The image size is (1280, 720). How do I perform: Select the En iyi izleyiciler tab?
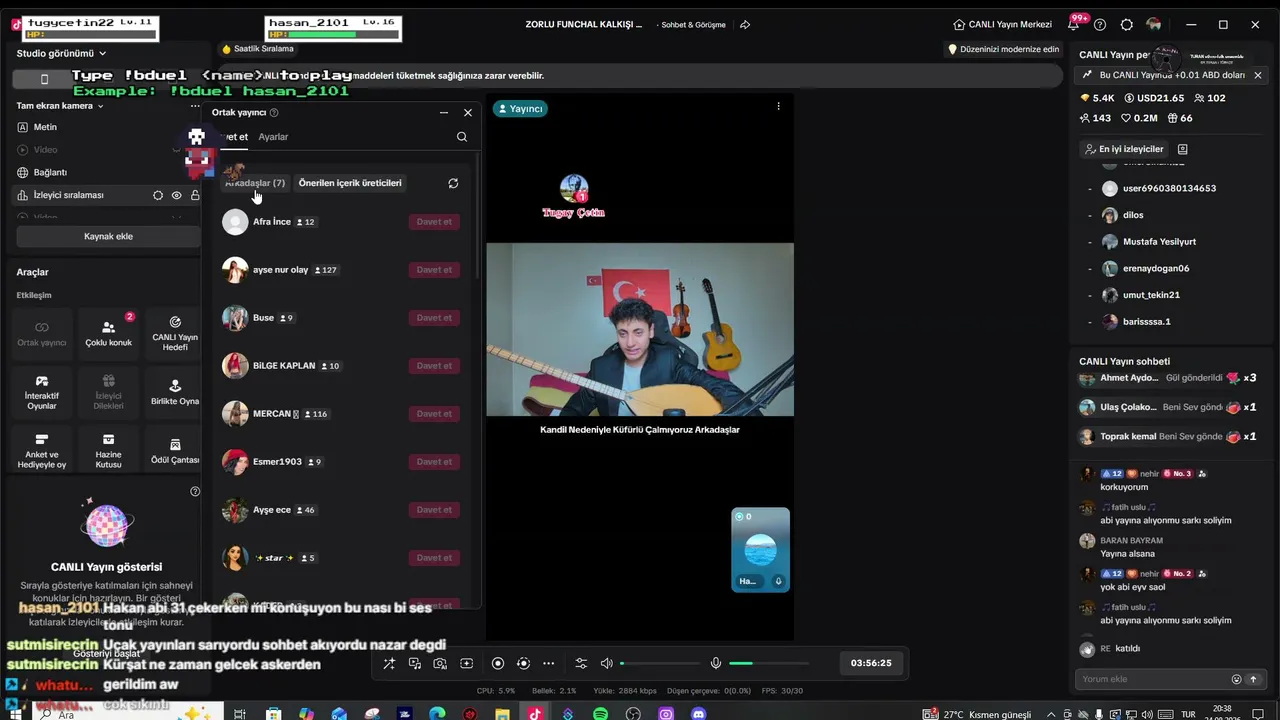(1124, 149)
